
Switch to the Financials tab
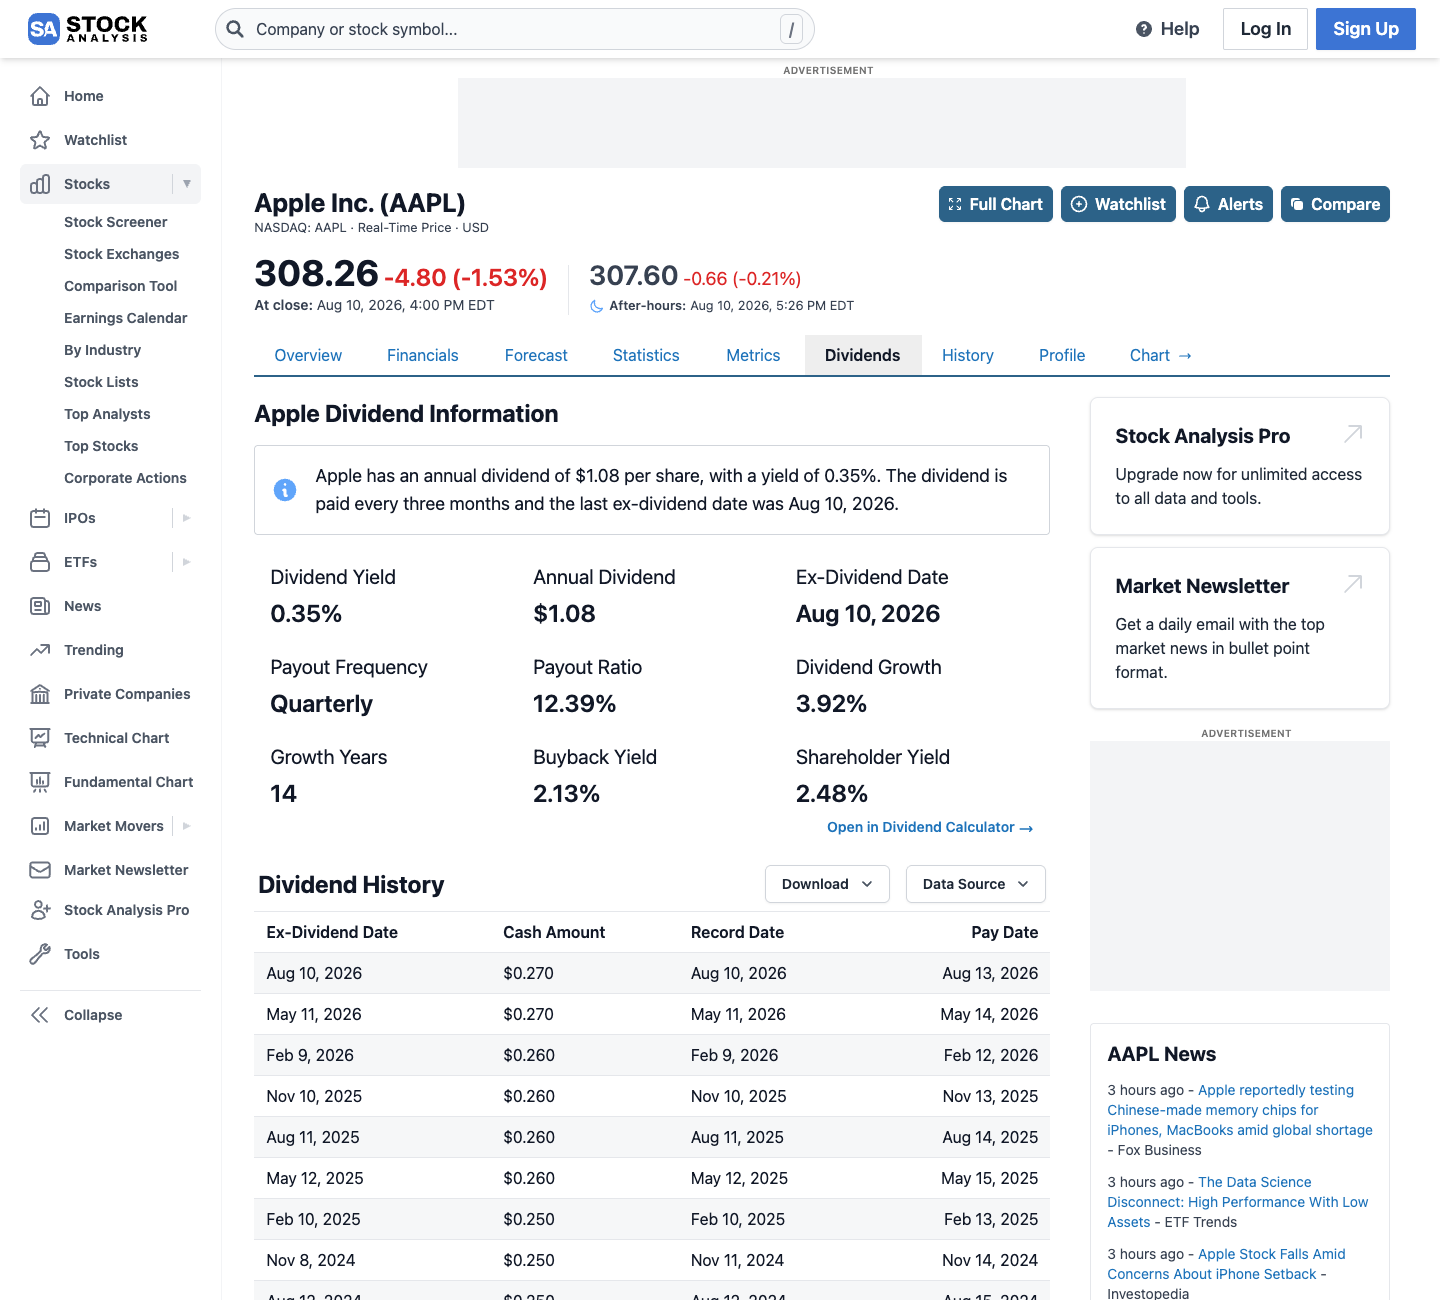click(422, 355)
